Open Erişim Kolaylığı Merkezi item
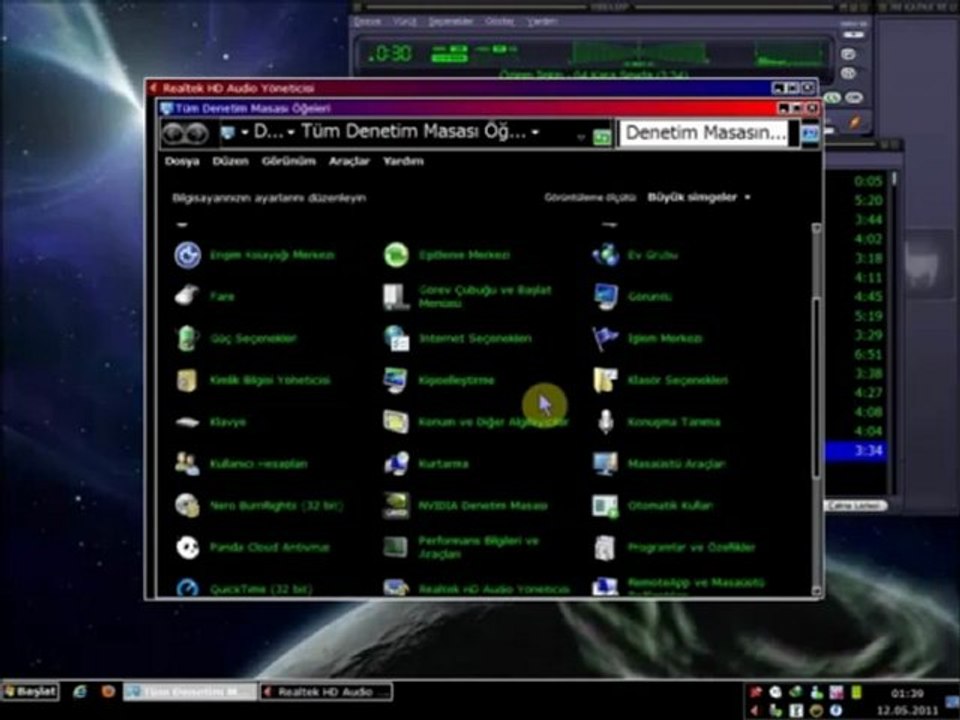 pos(255,255)
